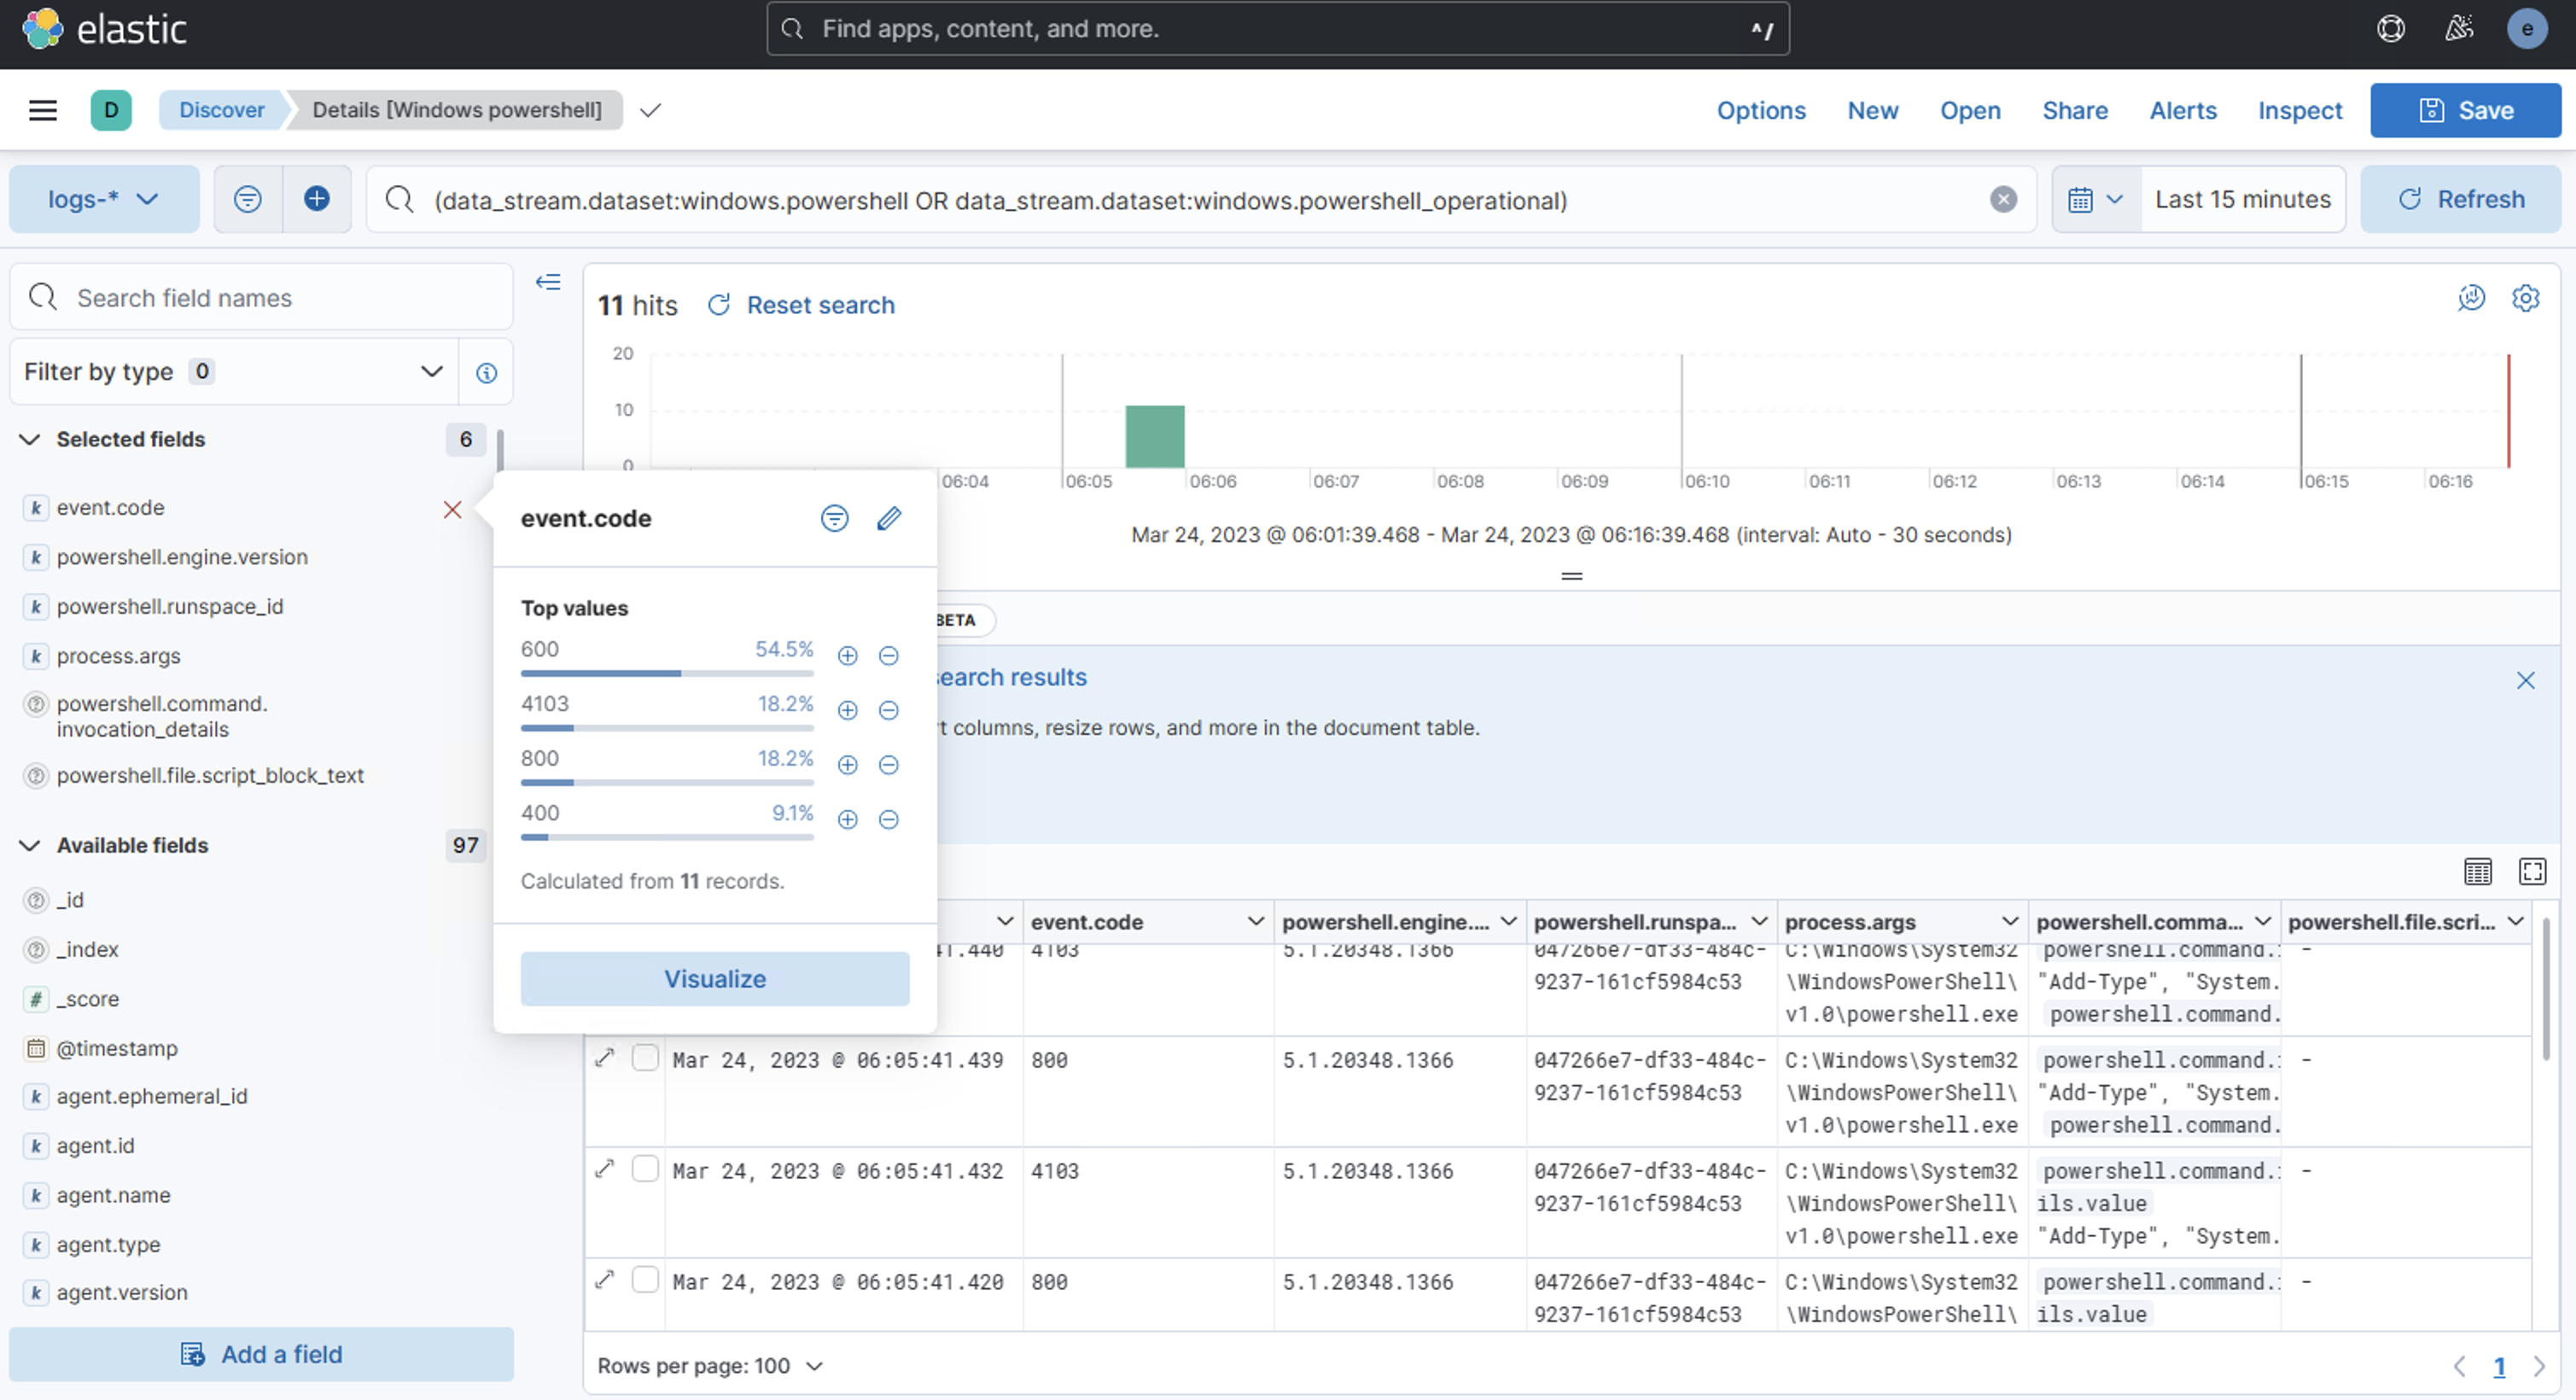Tick the checkbox for the 06:05:41.420 row
The width and height of the screenshot is (2576, 1400).
pos(645,1280)
